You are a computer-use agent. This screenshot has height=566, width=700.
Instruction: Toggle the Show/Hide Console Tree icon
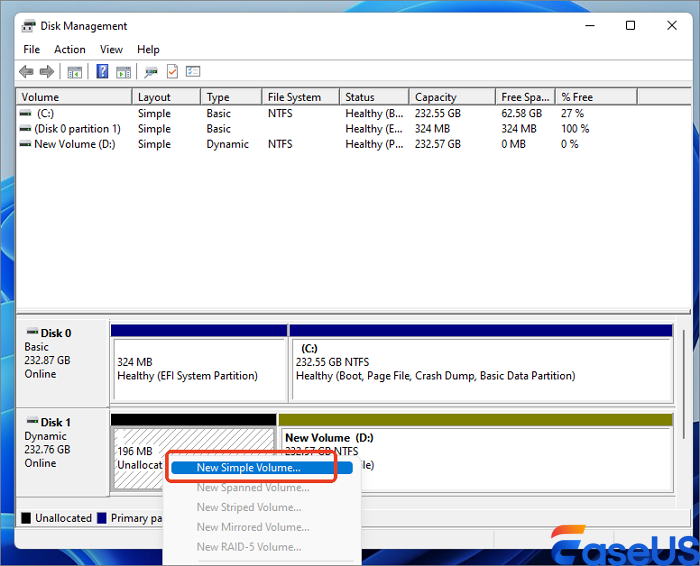coord(75,72)
